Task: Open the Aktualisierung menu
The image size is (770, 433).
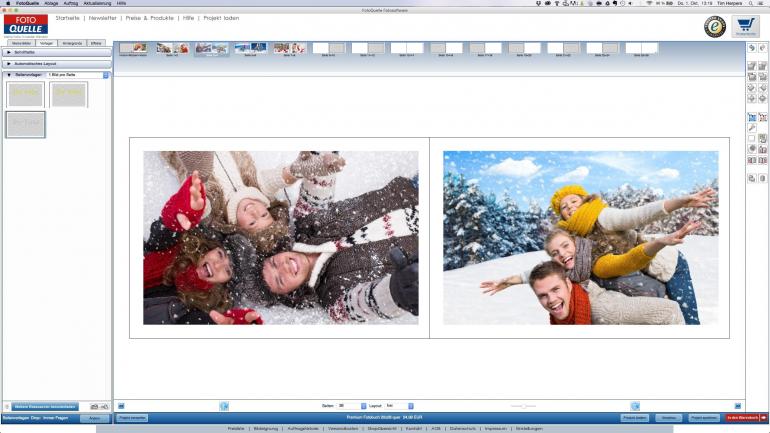Action: click(97, 3)
